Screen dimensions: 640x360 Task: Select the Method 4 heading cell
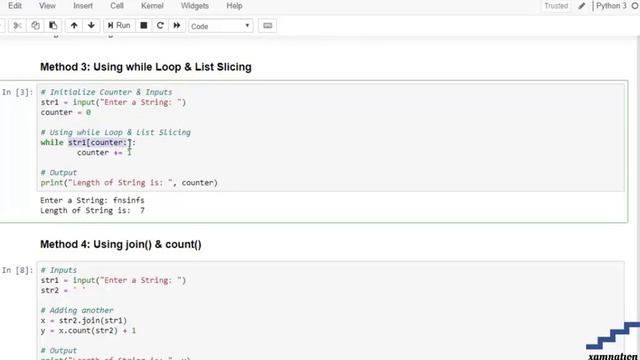(x=121, y=244)
